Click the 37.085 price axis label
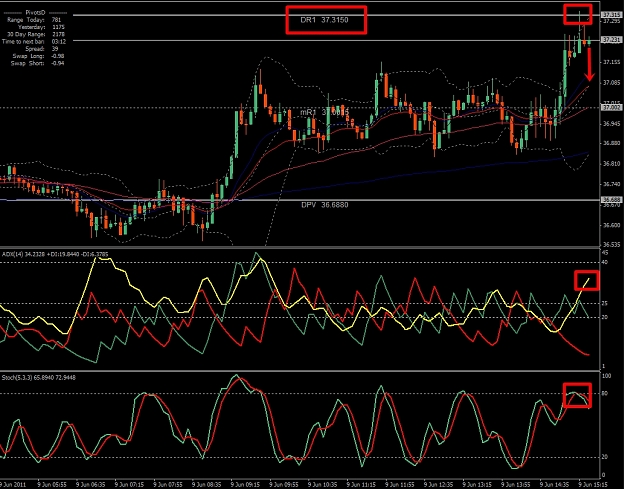Image resolution: width=625 pixels, height=489 pixels. 612,83
